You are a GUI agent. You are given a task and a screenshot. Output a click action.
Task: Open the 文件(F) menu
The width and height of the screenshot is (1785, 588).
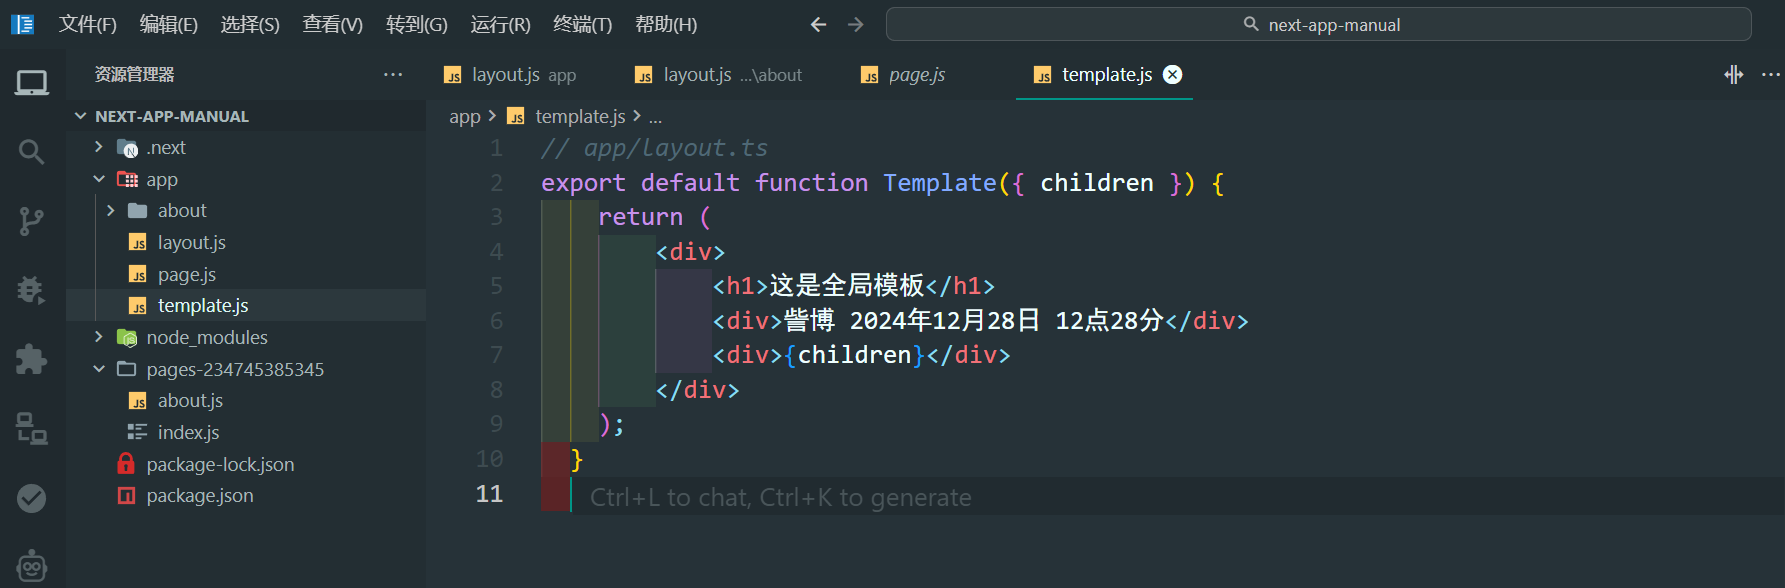(x=88, y=24)
